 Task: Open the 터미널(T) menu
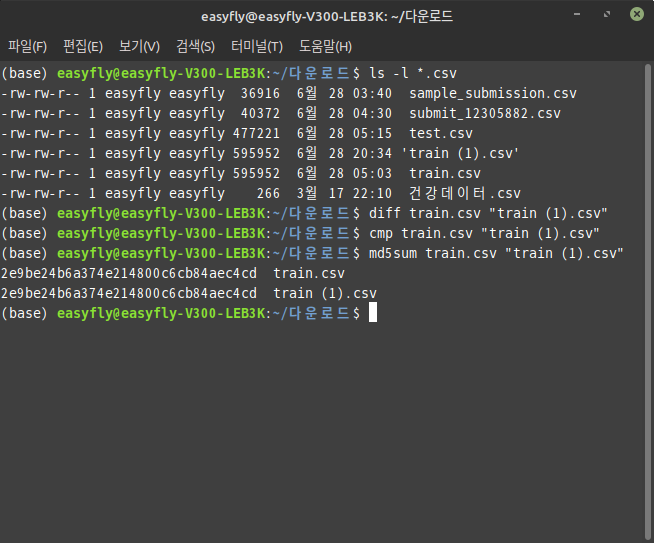257,46
